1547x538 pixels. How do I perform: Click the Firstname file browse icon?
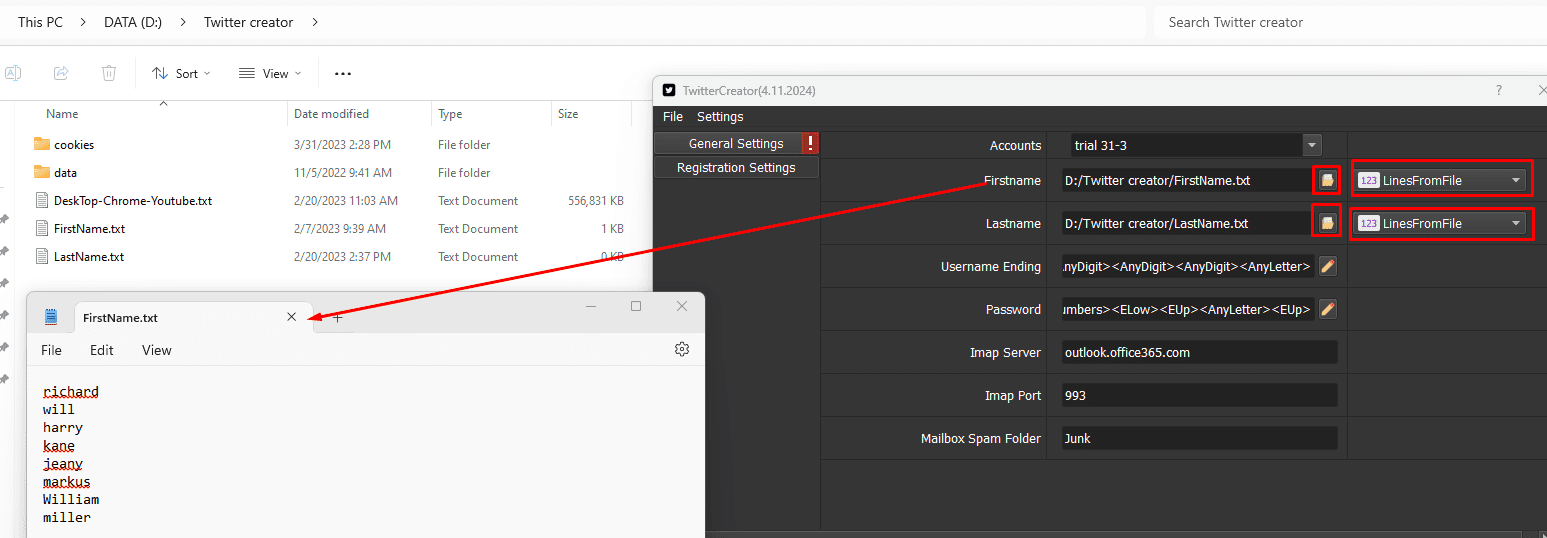coord(1327,180)
